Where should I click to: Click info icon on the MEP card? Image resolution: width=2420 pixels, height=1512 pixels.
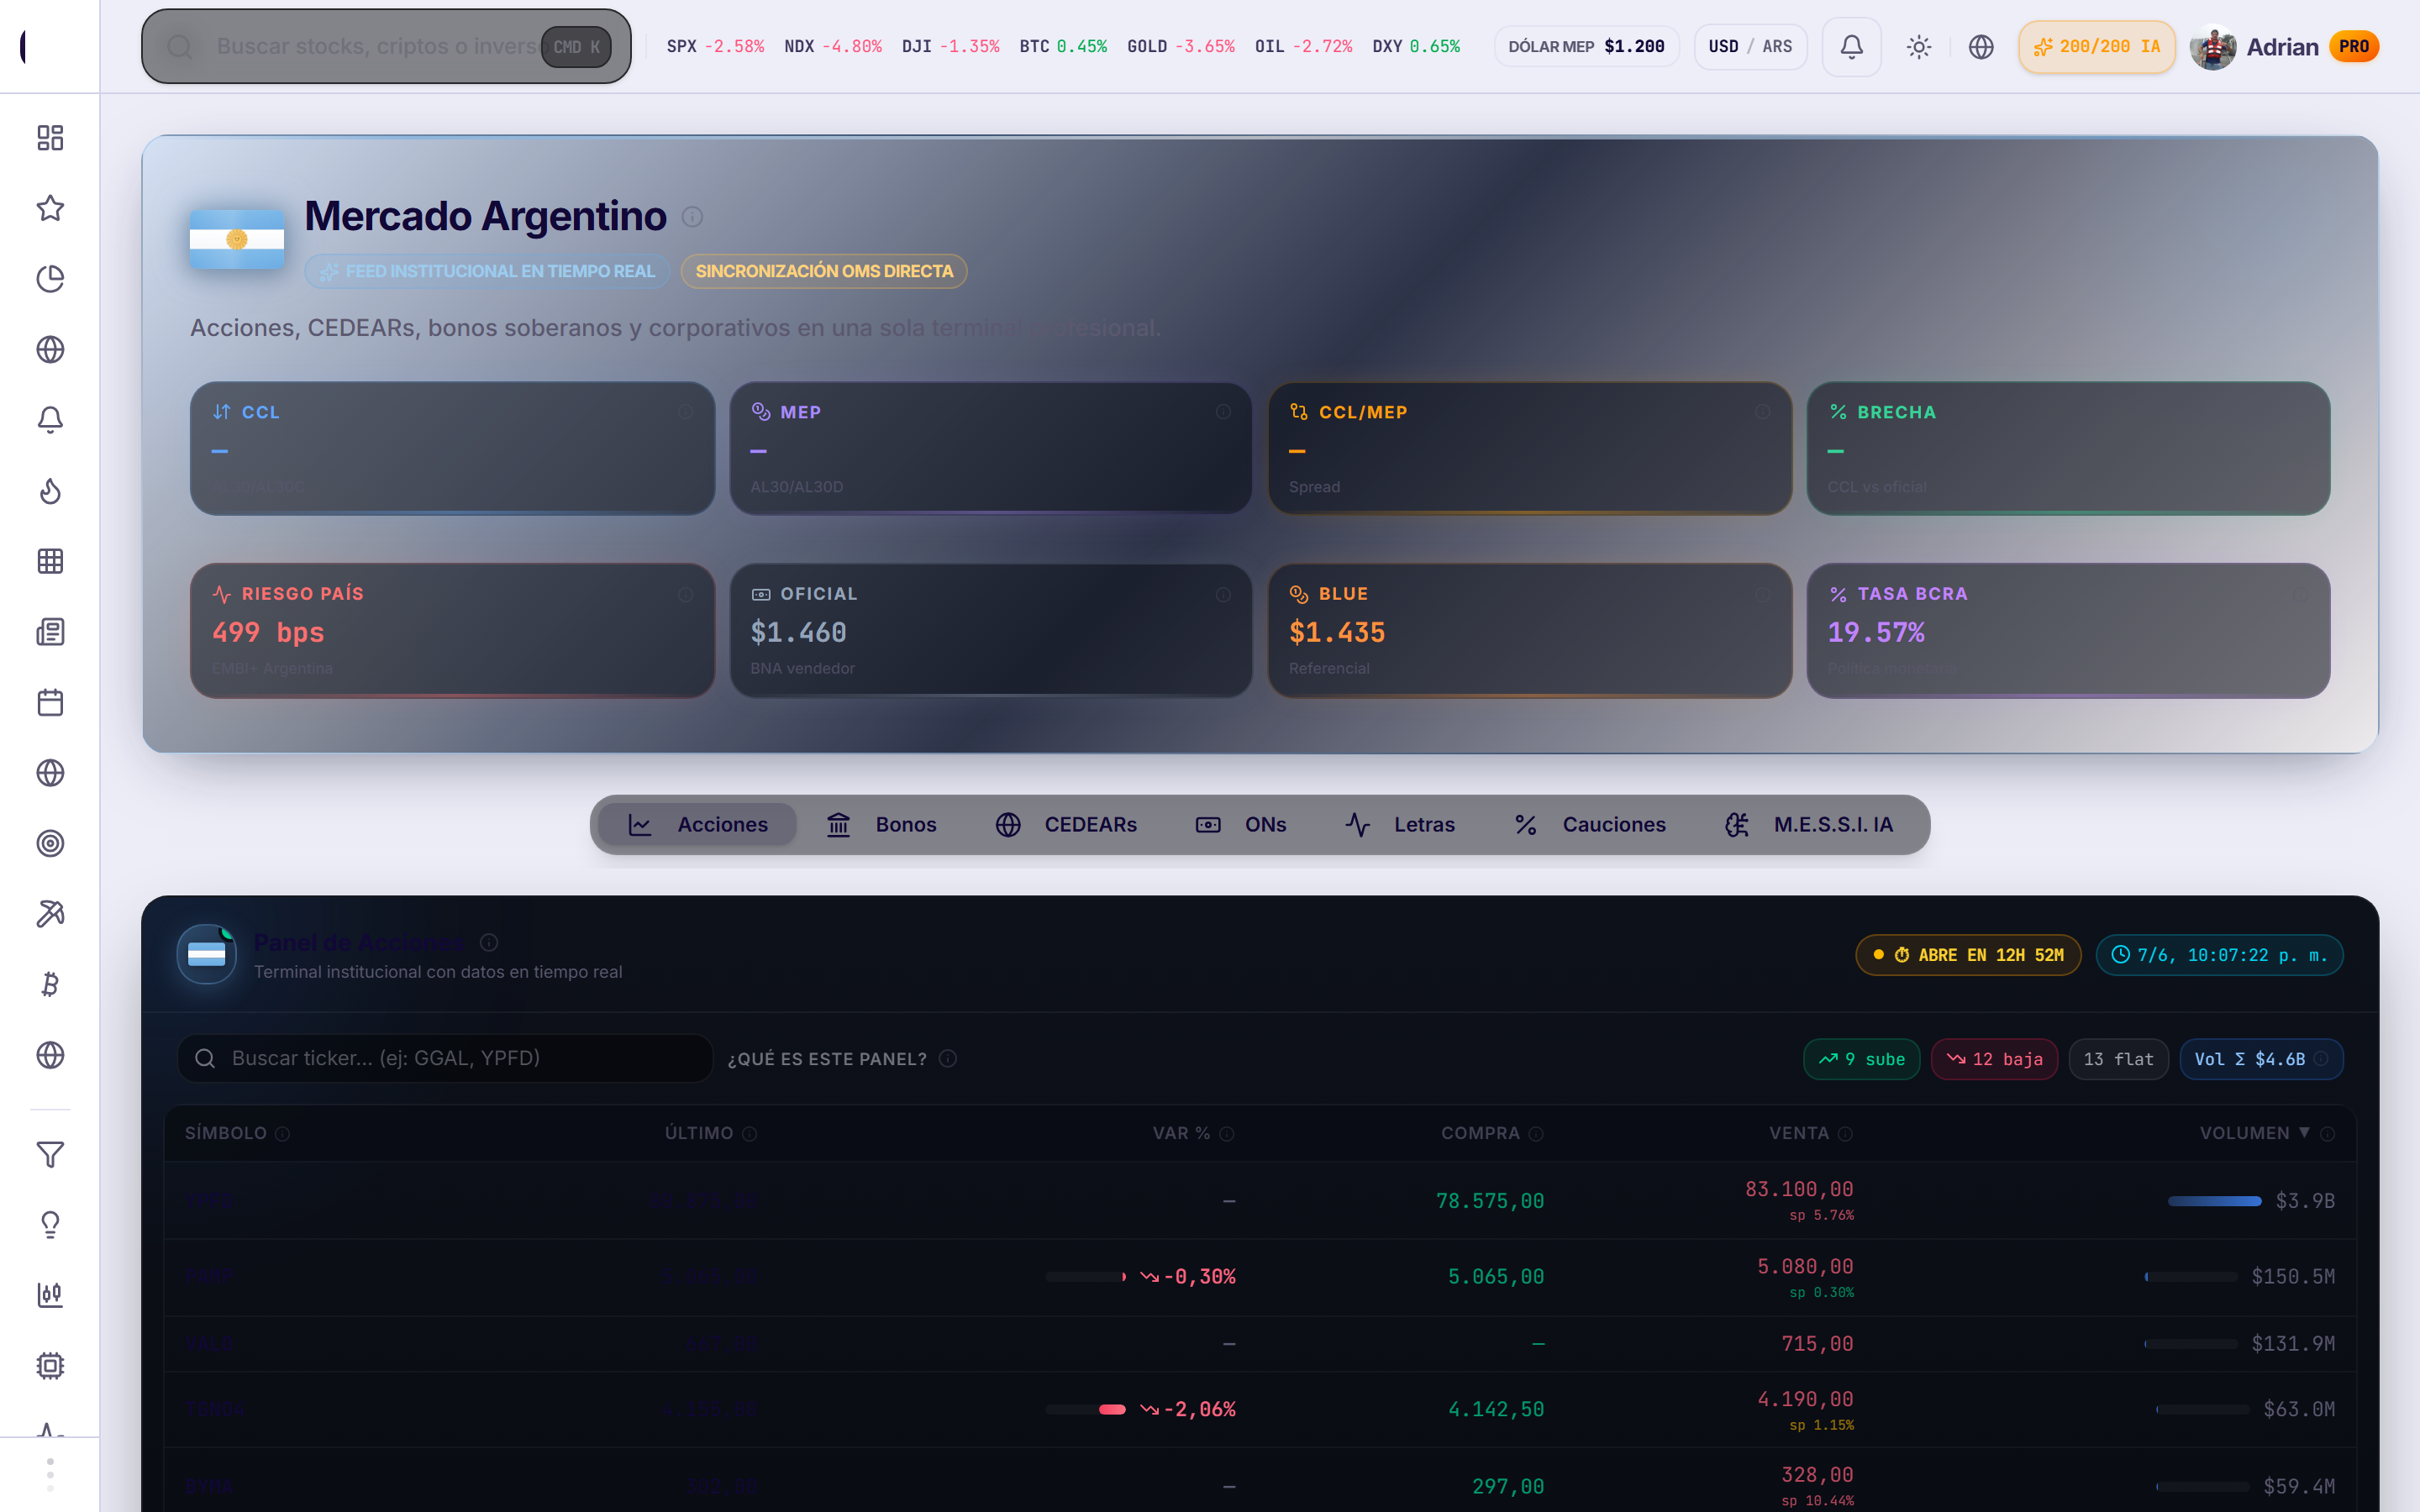[x=1223, y=412]
